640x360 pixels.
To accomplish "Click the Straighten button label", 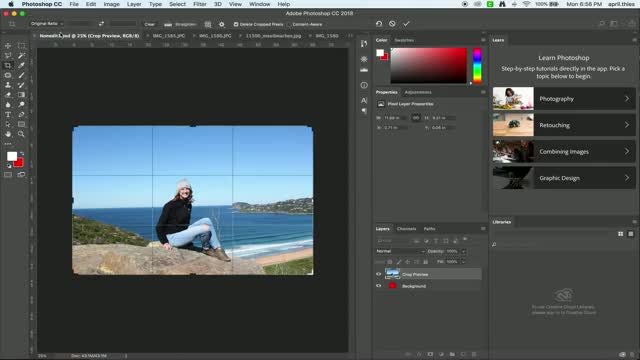I will tap(186, 24).
